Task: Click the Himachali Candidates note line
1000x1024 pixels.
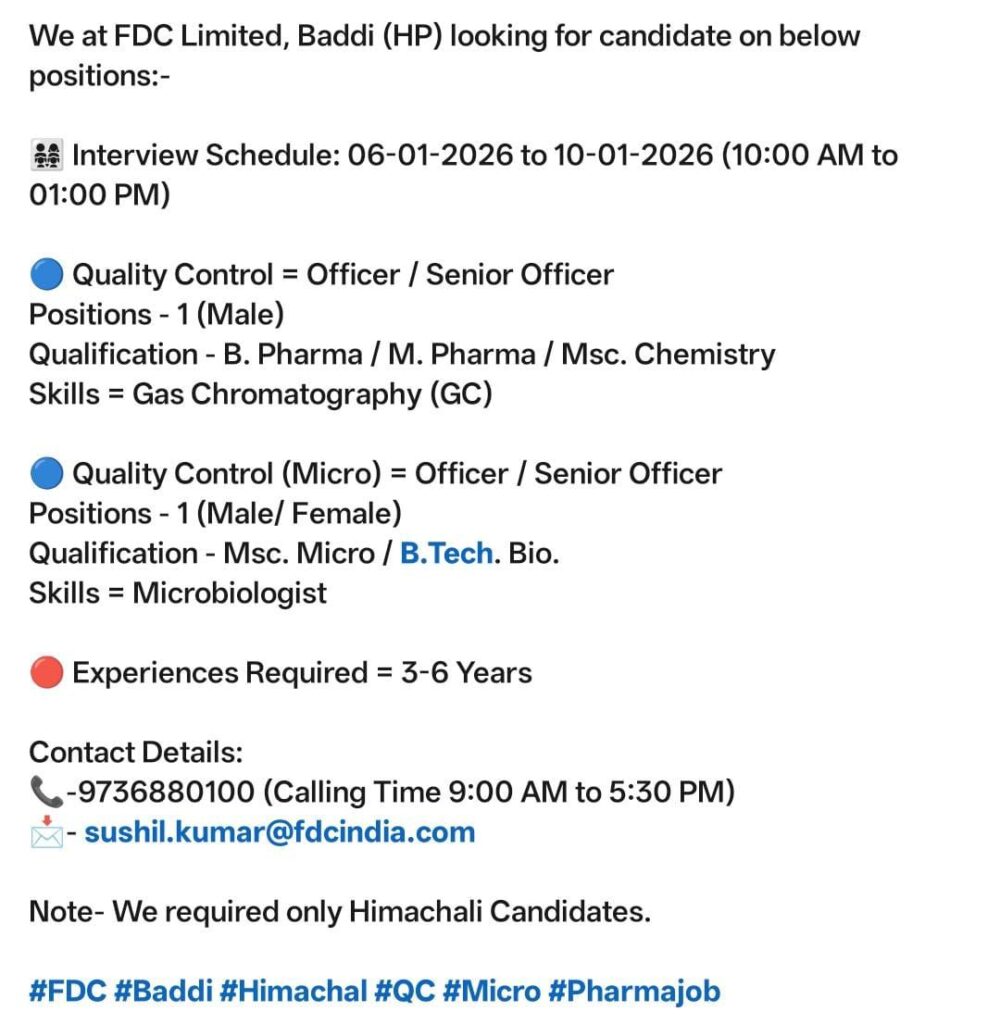Action: coord(340,912)
